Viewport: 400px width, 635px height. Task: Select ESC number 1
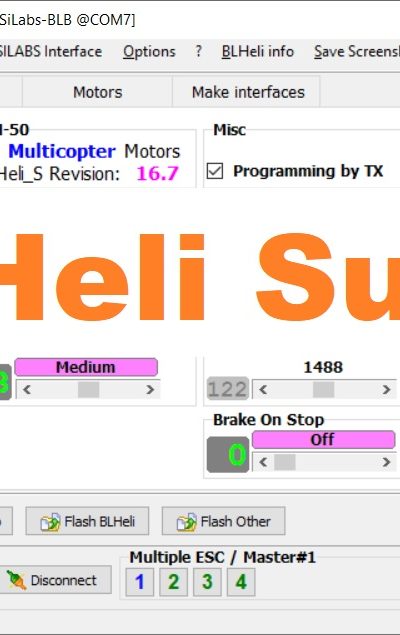point(140,582)
